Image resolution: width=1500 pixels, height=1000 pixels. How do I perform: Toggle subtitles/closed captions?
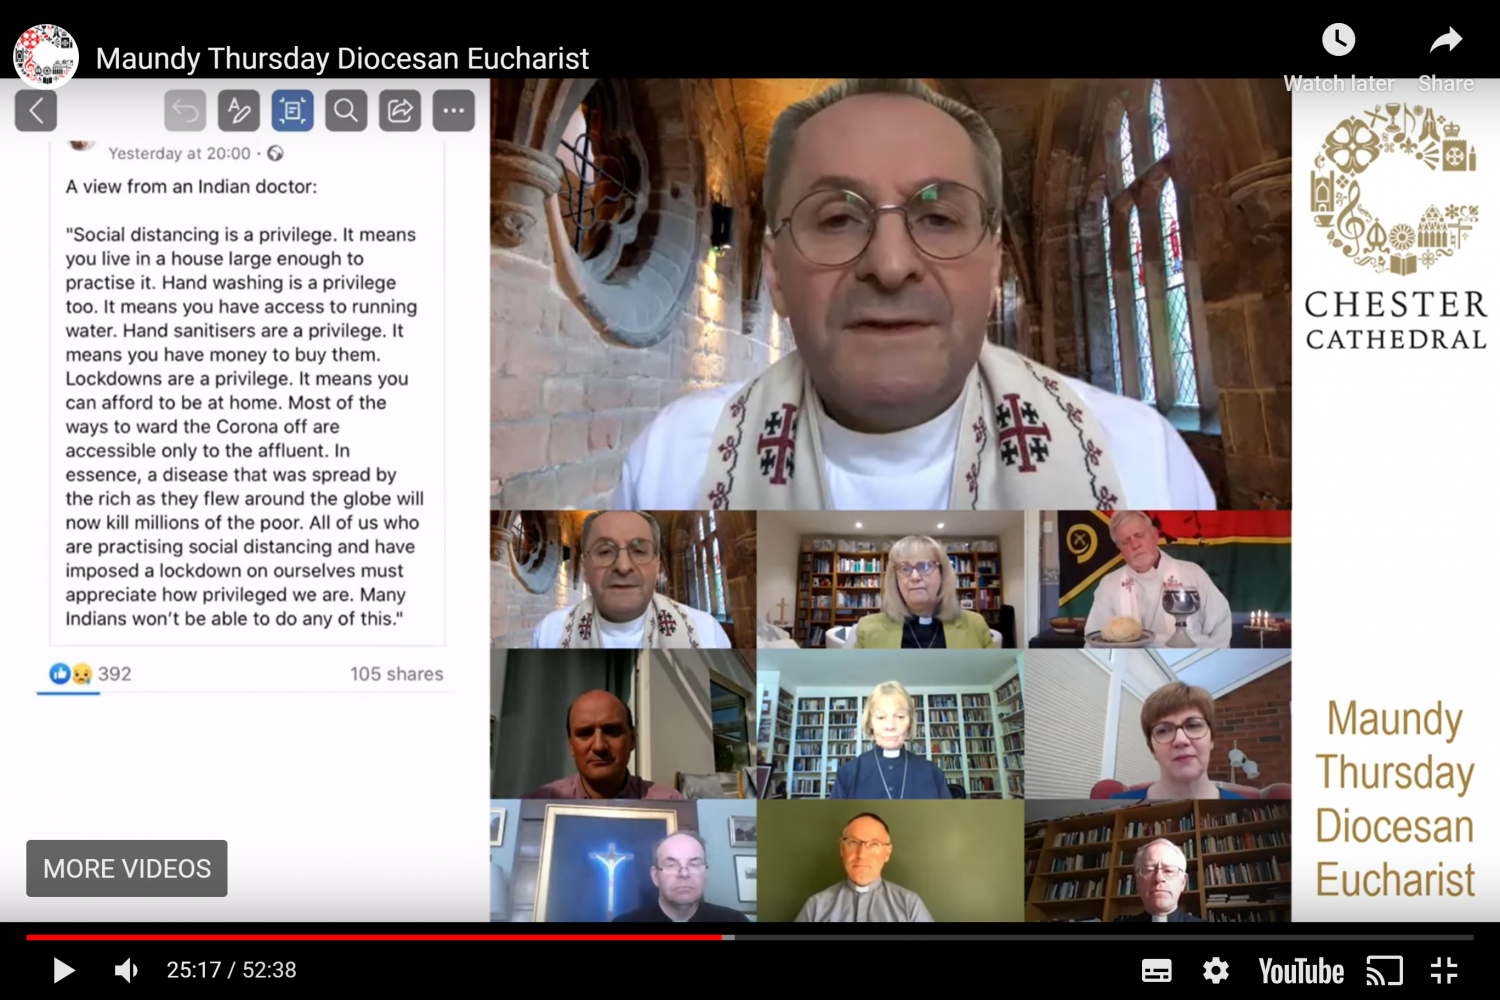pyautogui.click(x=1157, y=970)
